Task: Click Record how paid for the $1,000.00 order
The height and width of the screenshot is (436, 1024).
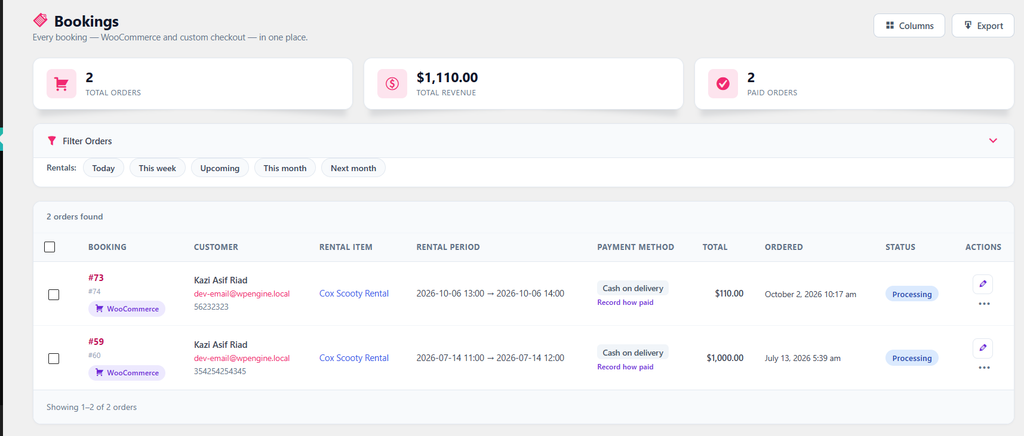Action: point(625,367)
